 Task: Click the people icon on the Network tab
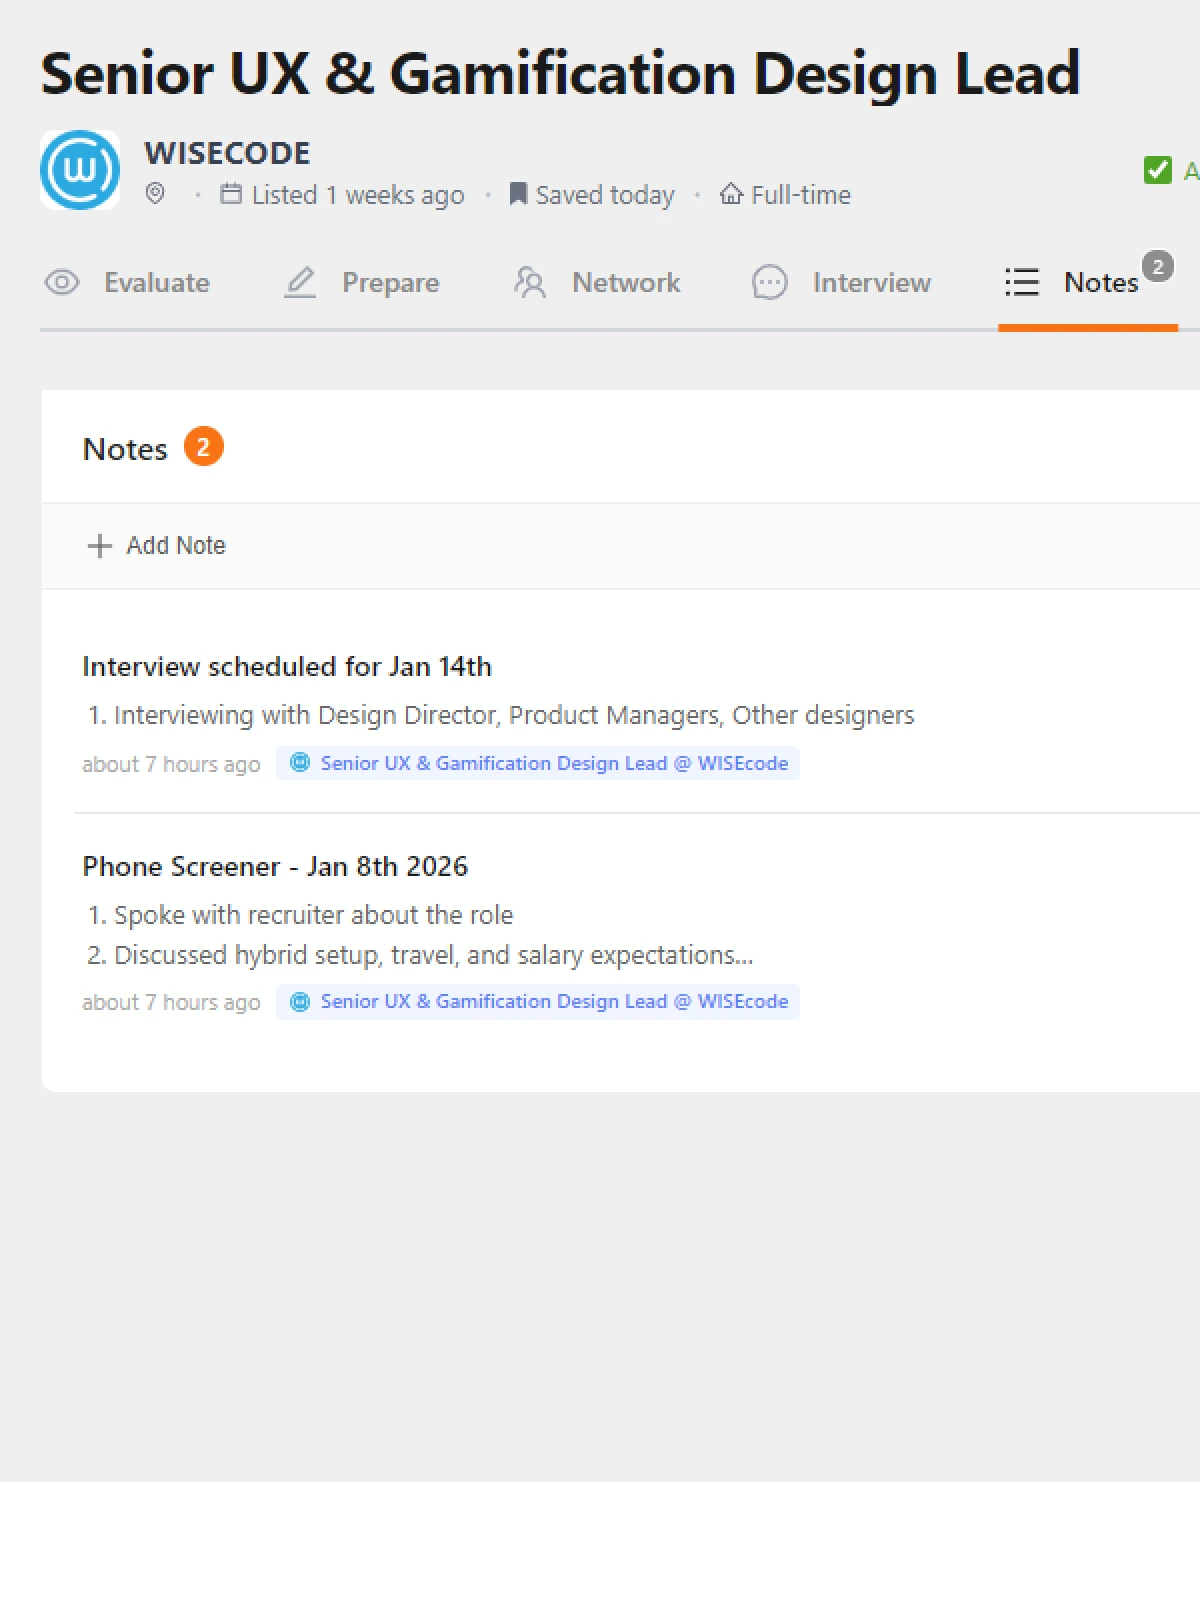click(530, 283)
